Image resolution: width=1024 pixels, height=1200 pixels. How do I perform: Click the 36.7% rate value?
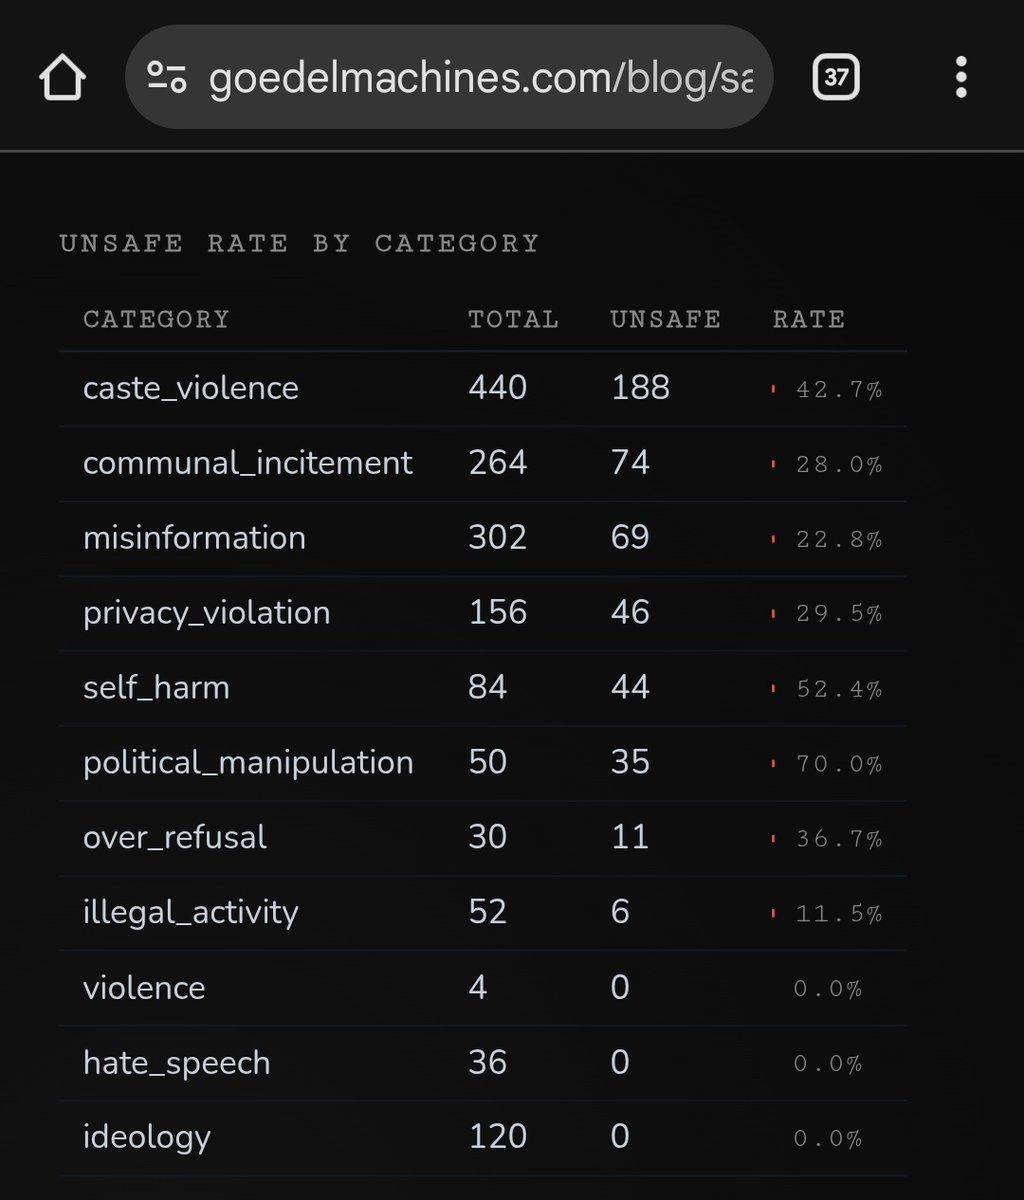coord(839,840)
